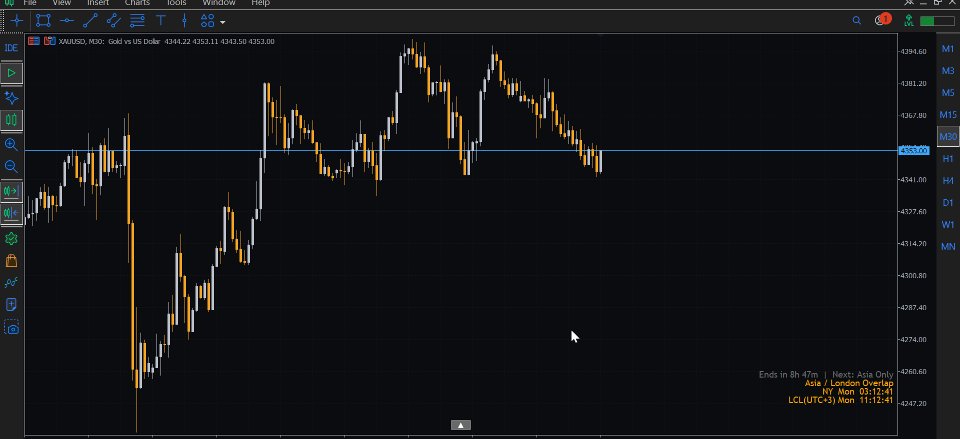Click the 4394.60 price scale value
This screenshot has height=439, width=960.
tap(913, 51)
